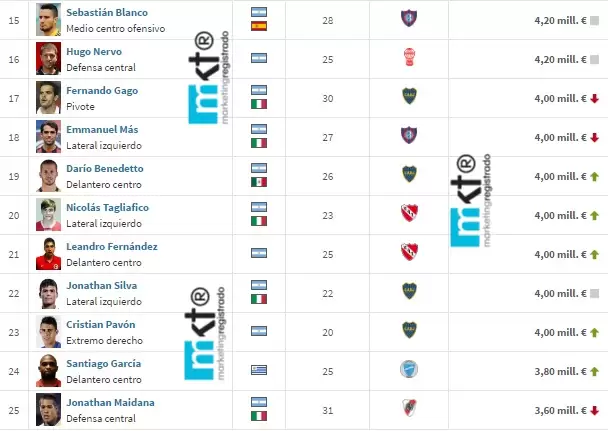Click the 4,20 mill. € value for Sebastián Blanco
Viewport: 608px width, 431px height.
[x=558, y=20]
